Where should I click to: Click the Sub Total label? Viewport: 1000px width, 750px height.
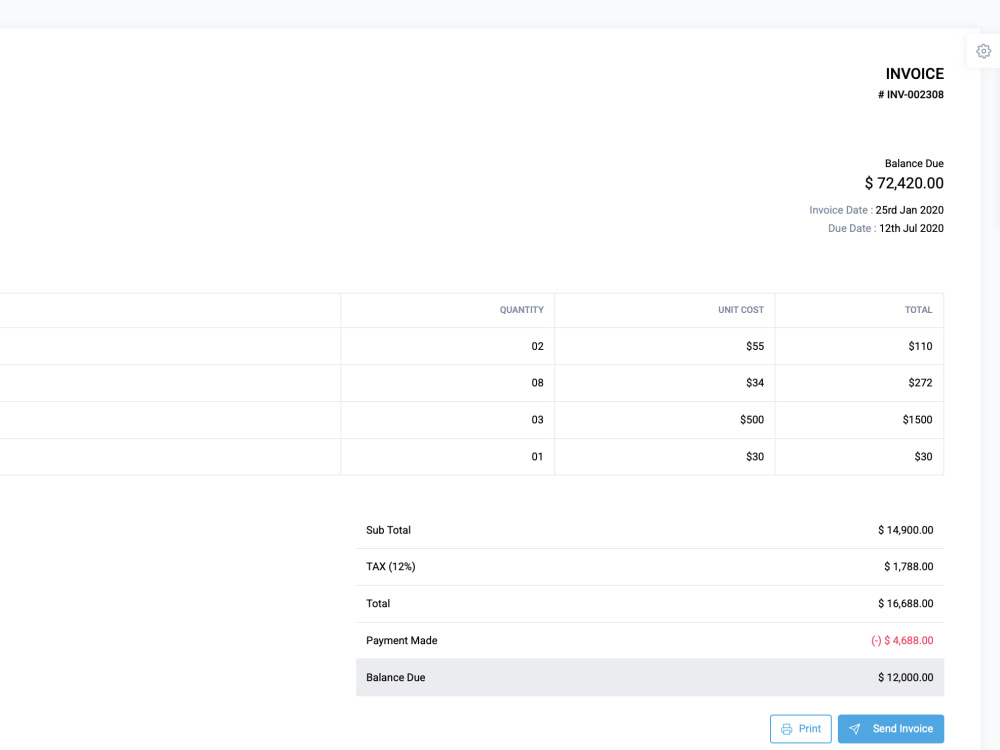pyautogui.click(x=388, y=531)
